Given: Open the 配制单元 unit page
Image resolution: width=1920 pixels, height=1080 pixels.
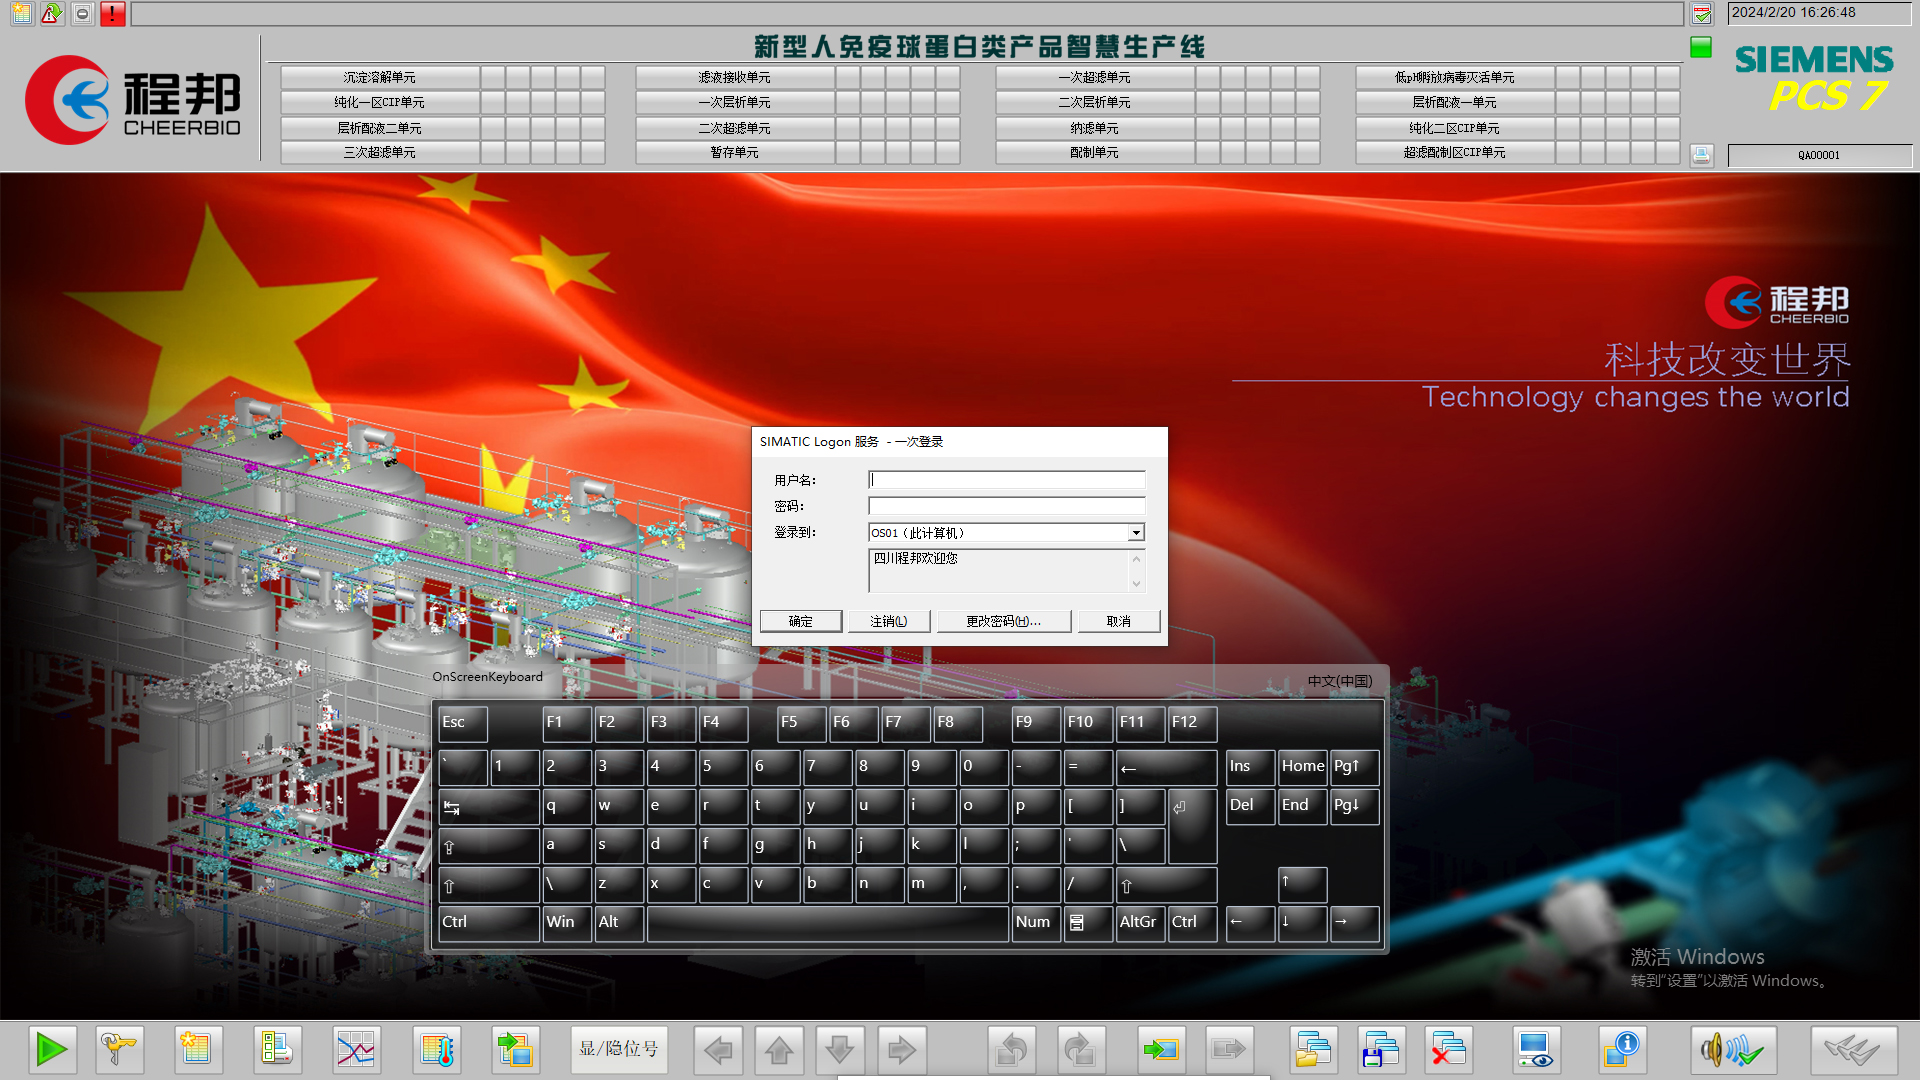Looking at the screenshot, I should coord(1095,153).
